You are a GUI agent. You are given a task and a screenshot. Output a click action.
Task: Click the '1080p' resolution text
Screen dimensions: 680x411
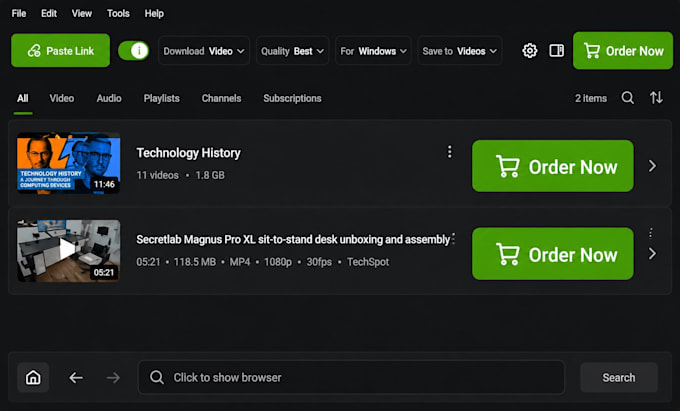pos(278,262)
